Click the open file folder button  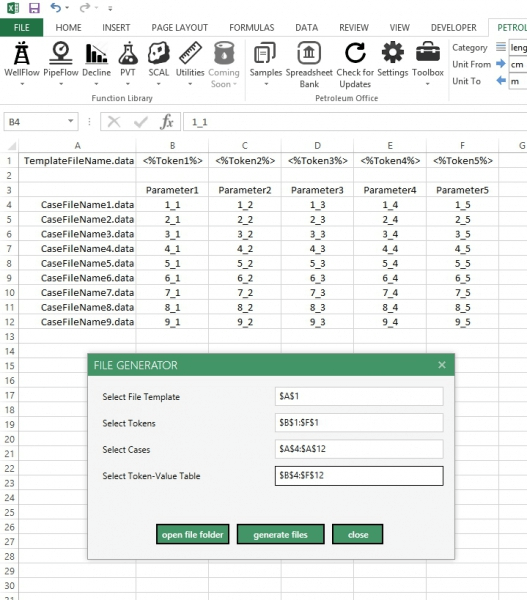pos(193,534)
